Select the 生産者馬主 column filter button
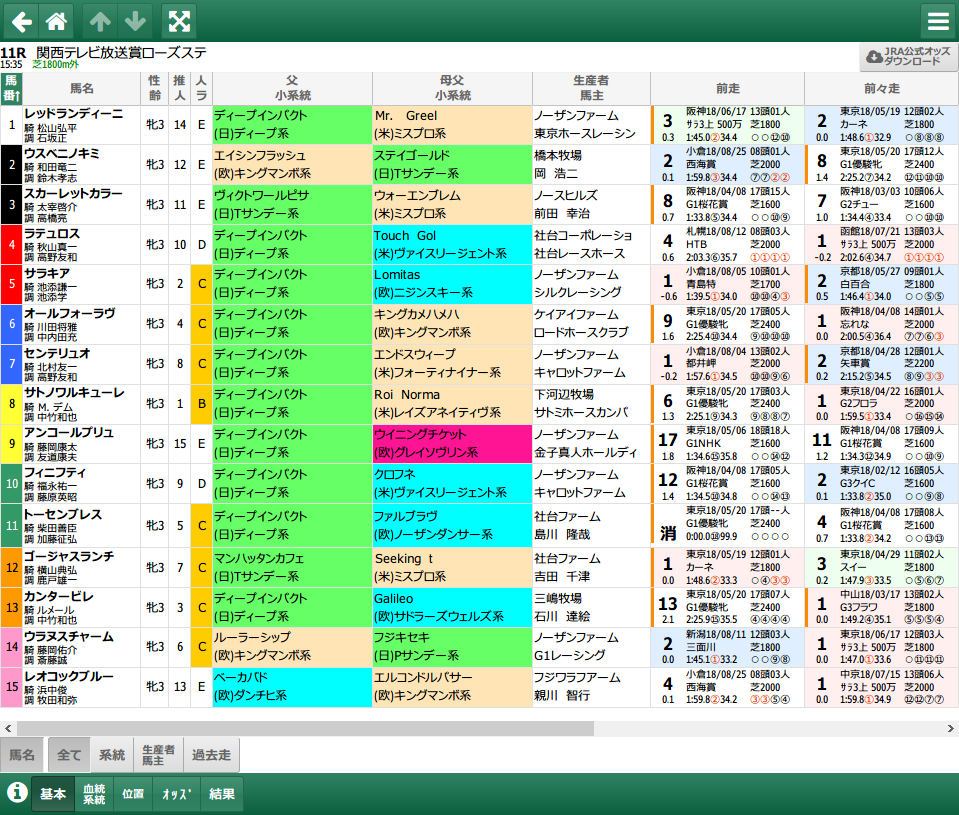 (x=158, y=755)
